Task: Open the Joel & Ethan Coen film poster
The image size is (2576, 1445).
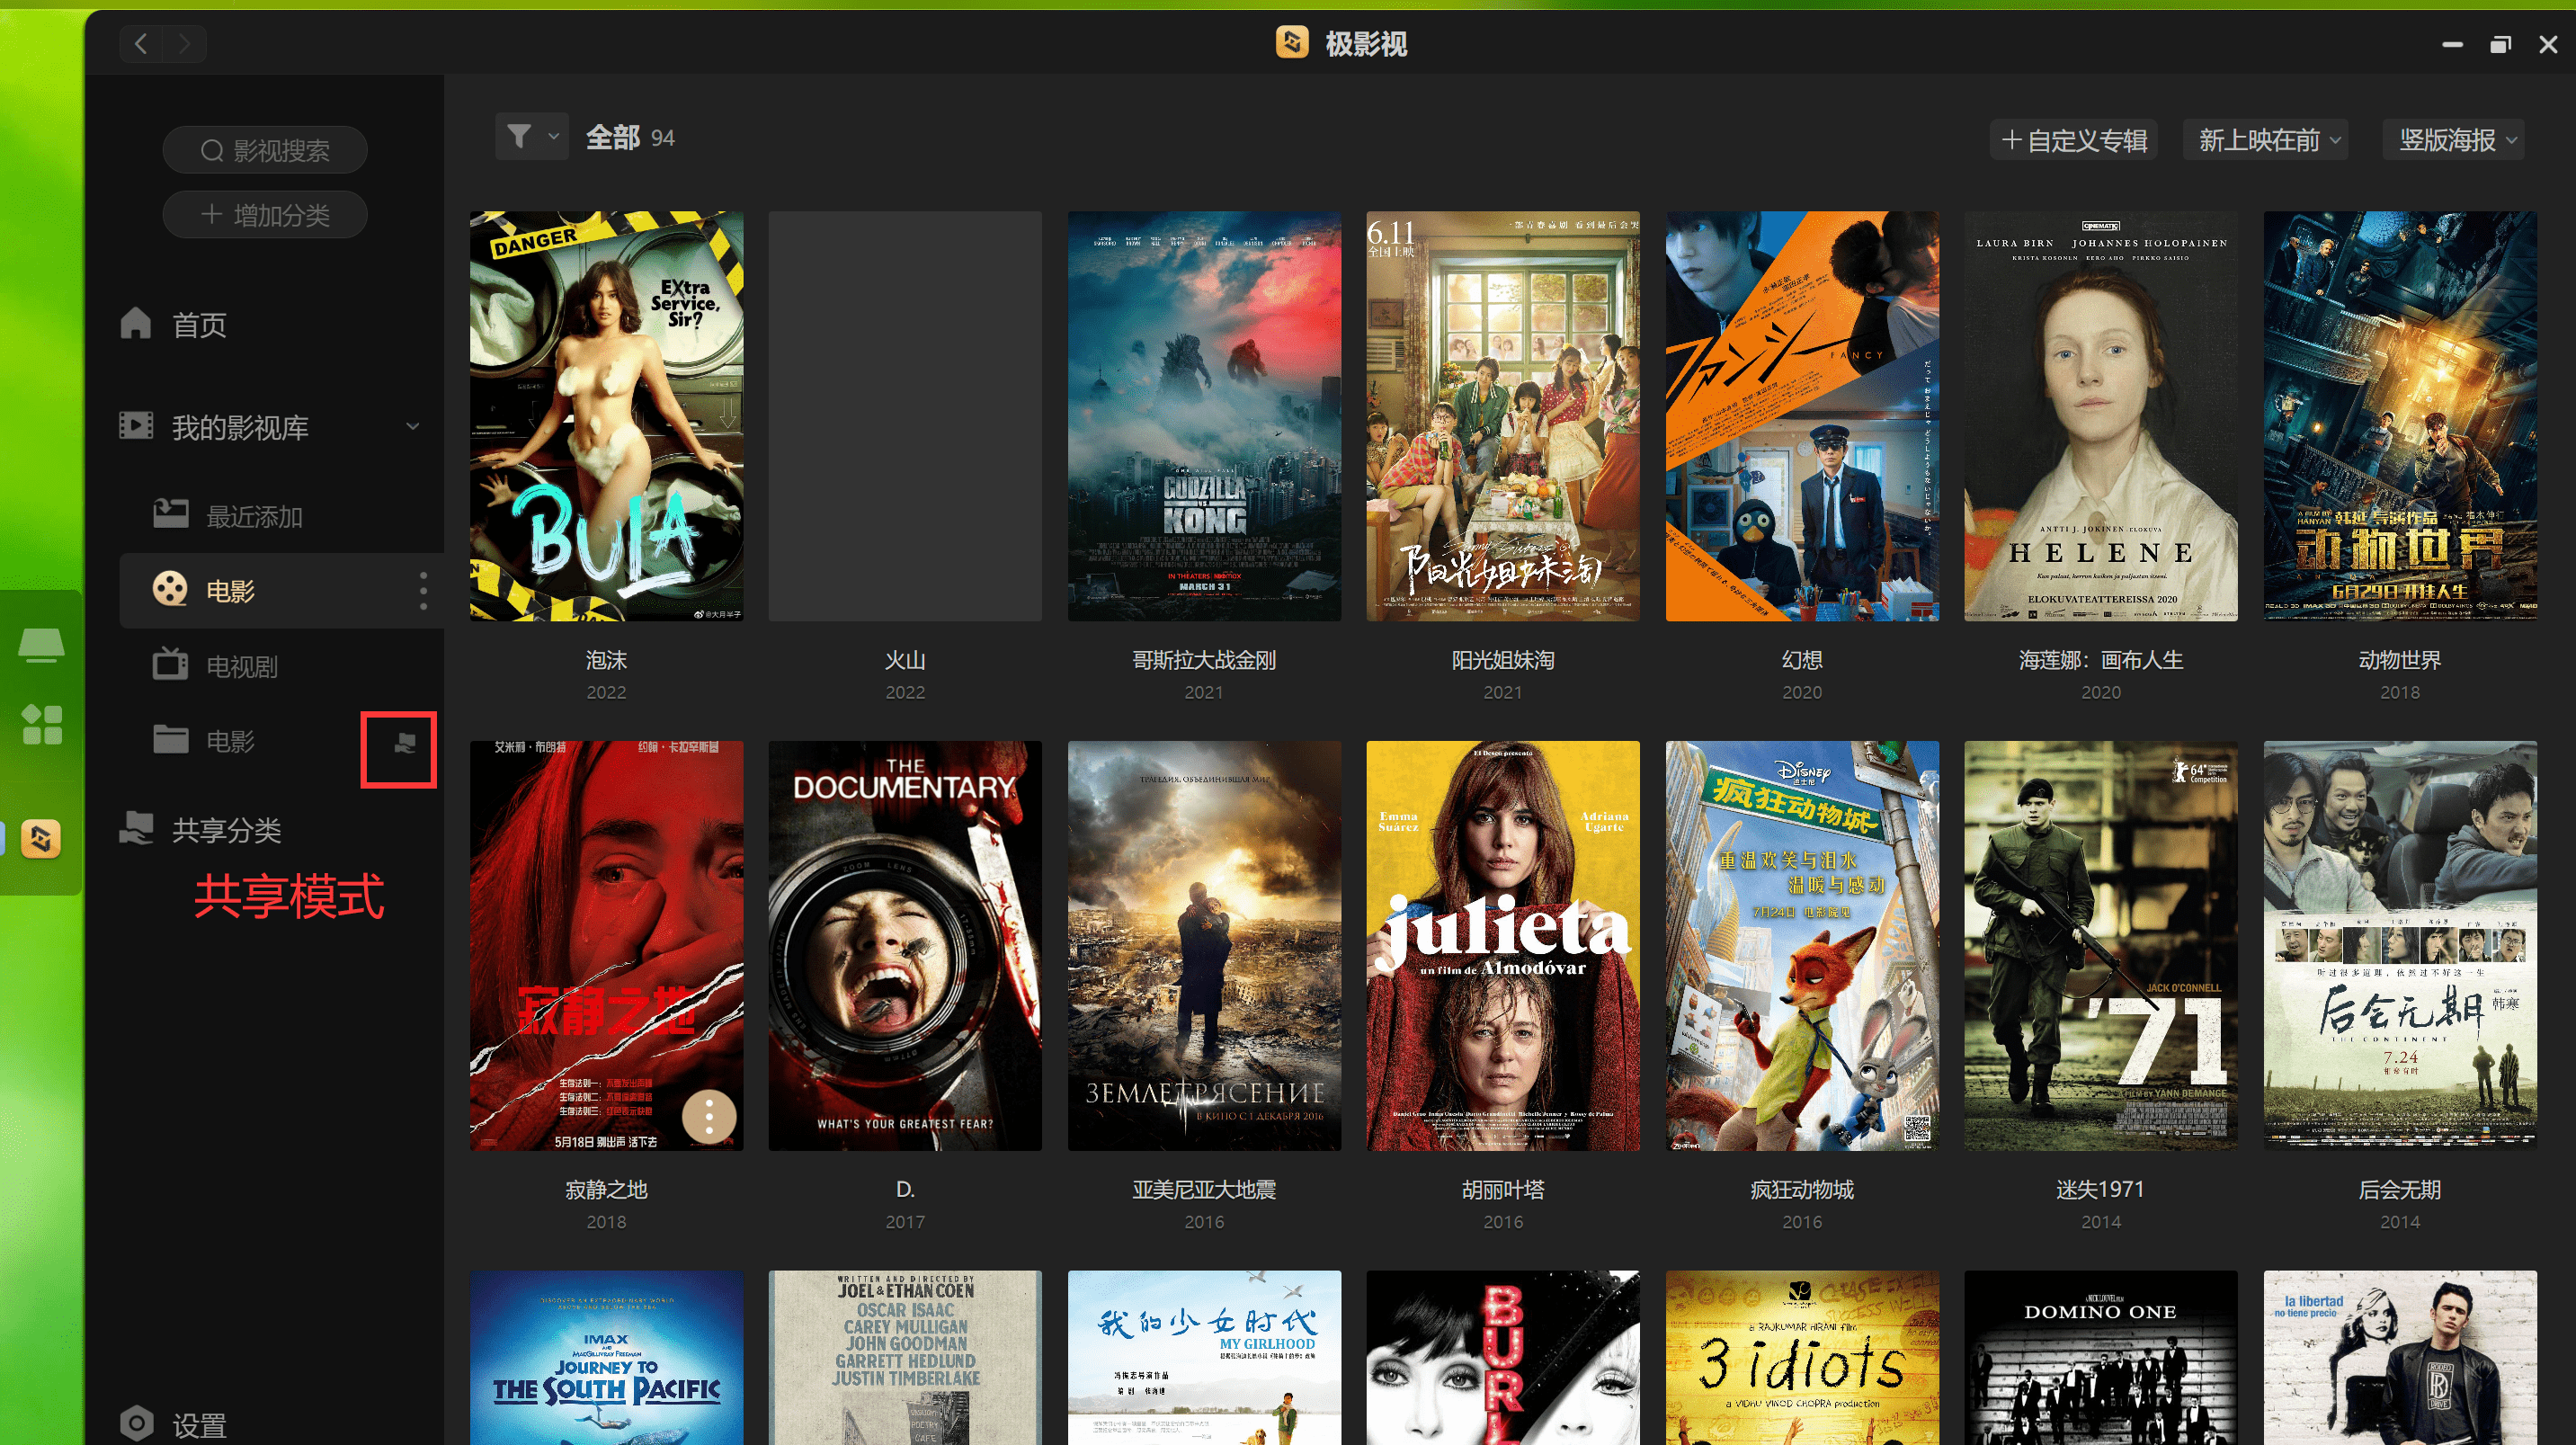Action: point(905,1358)
